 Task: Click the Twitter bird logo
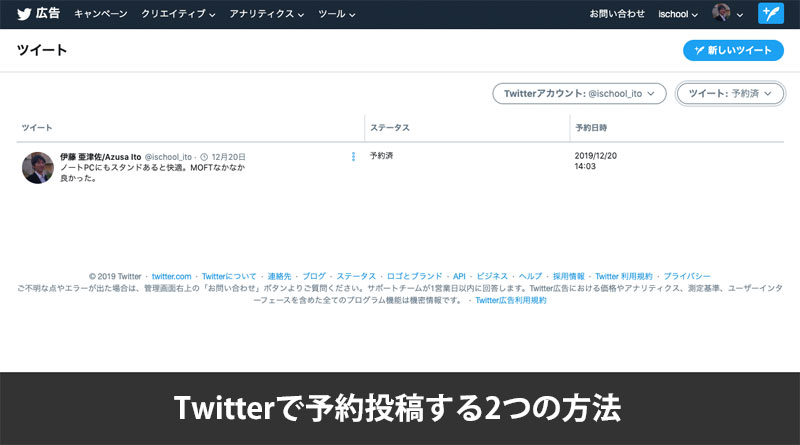point(24,14)
